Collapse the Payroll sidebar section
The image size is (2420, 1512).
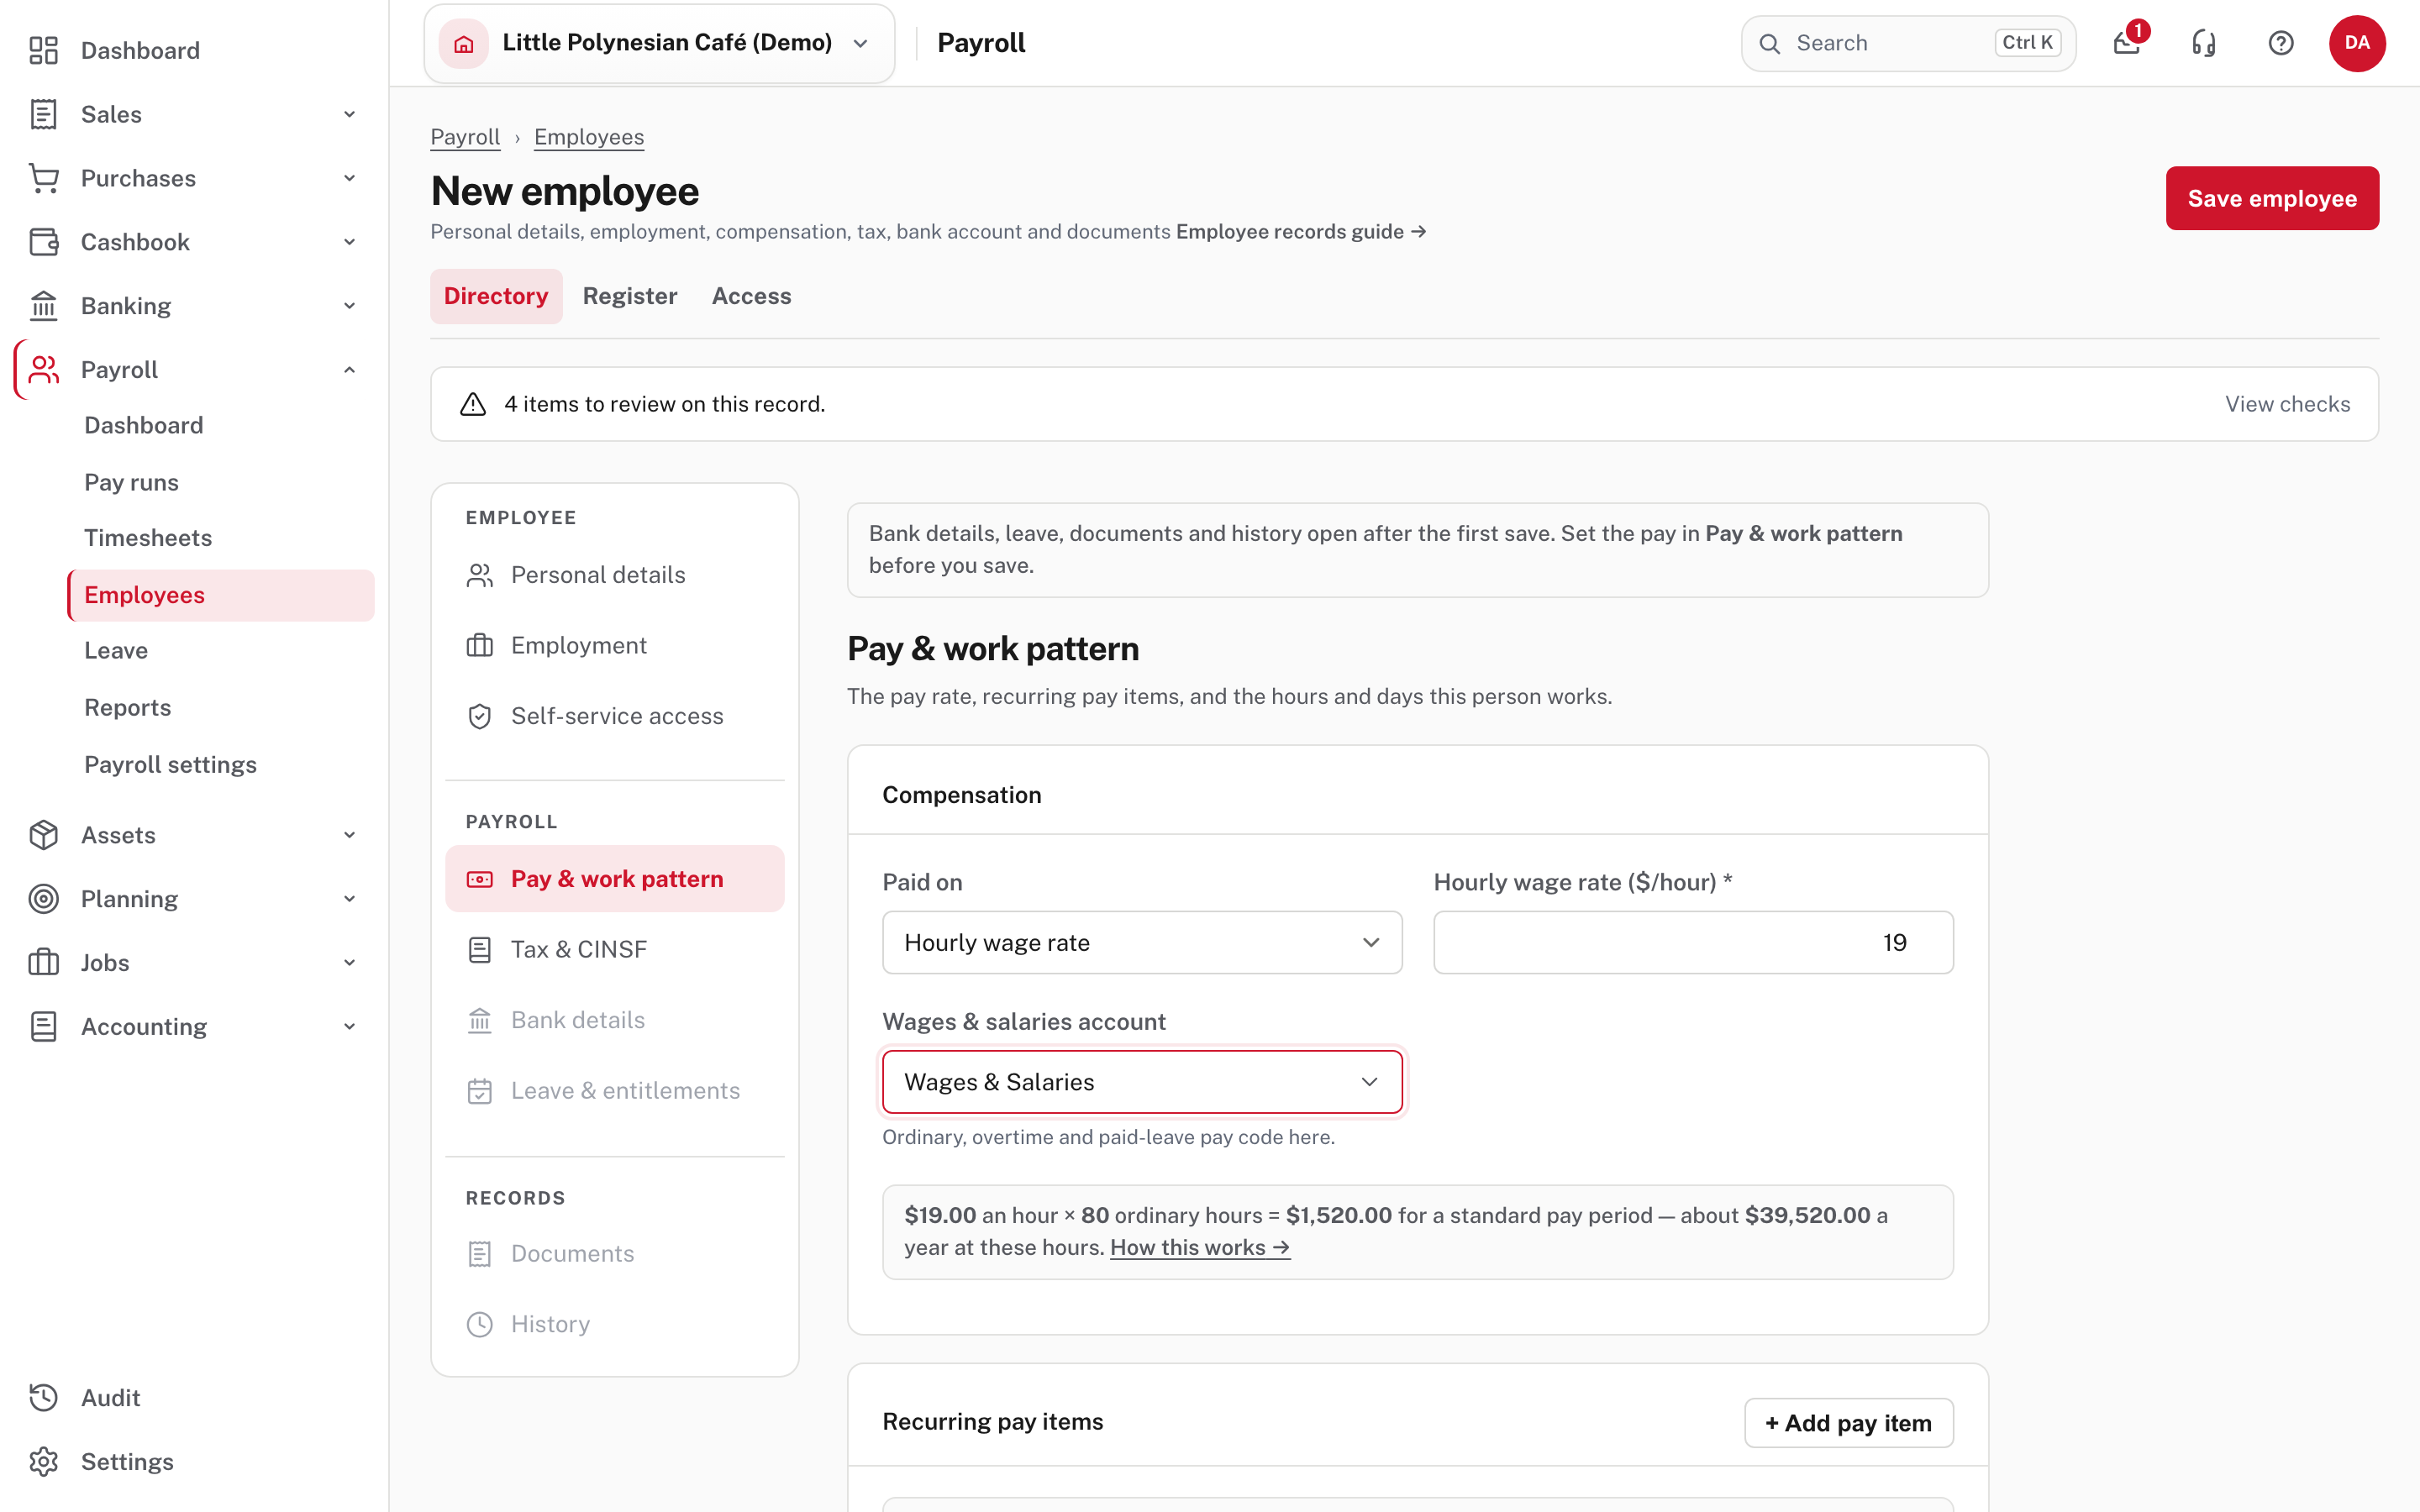click(349, 370)
